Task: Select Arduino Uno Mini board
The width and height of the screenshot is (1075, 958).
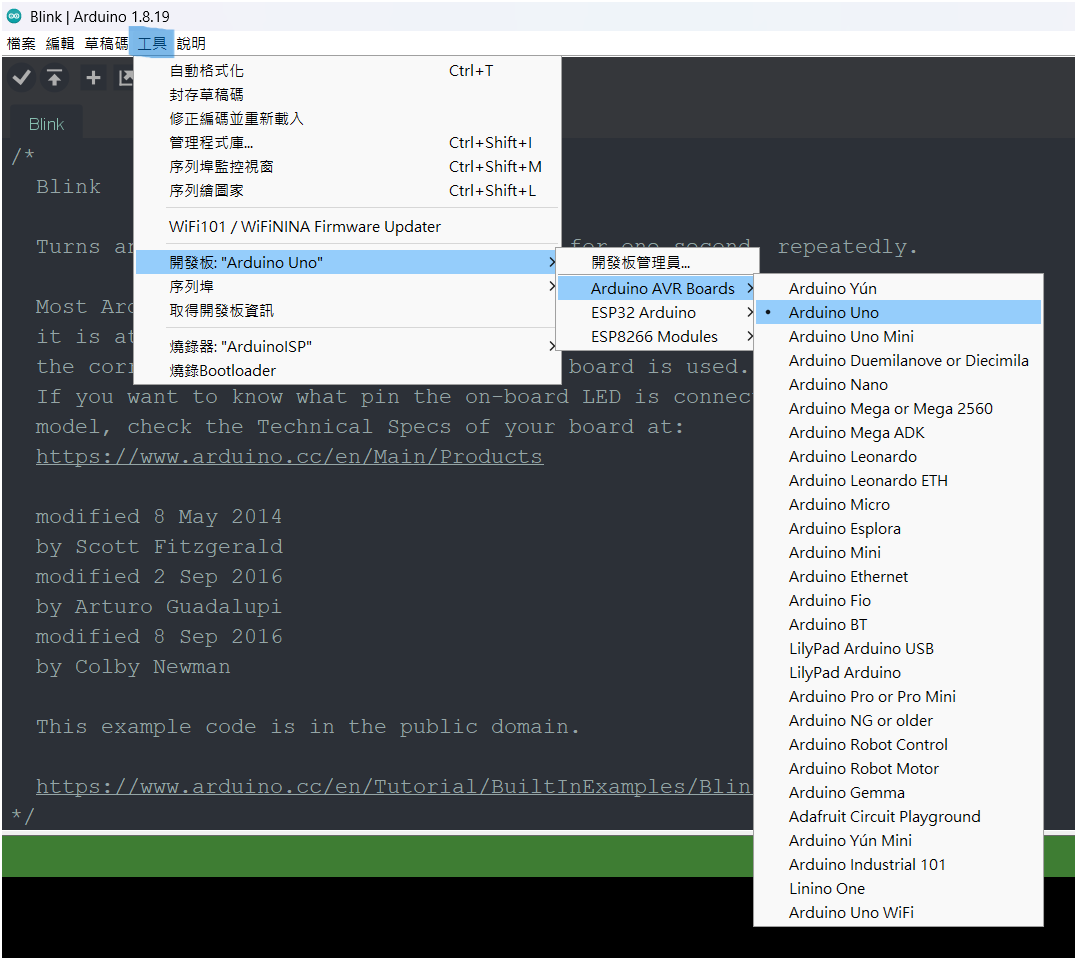Action: pyautogui.click(x=898, y=337)
